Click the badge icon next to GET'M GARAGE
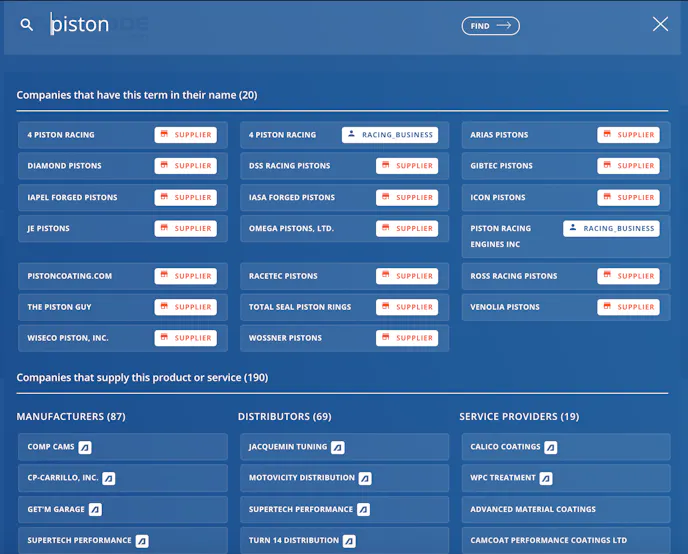The width and height of the screenshot is (688, 554). 95,509
